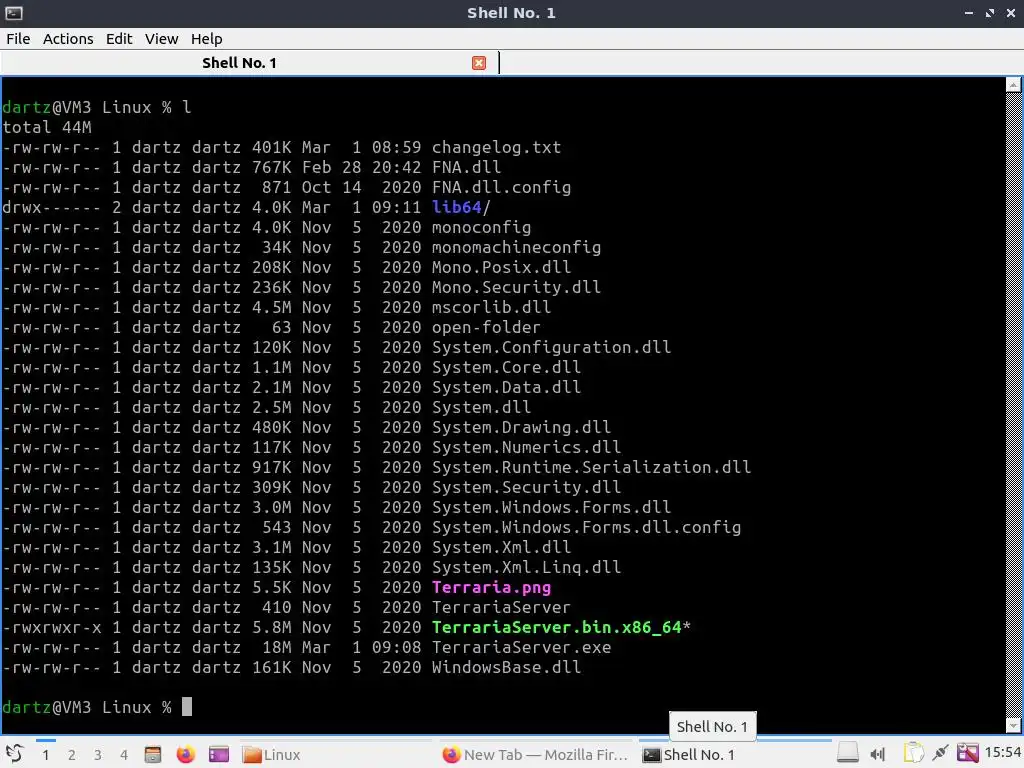This screenshot has width=1024, height=768.
Task: Click the System.Data.dll file name
Action: coord(506,387)
